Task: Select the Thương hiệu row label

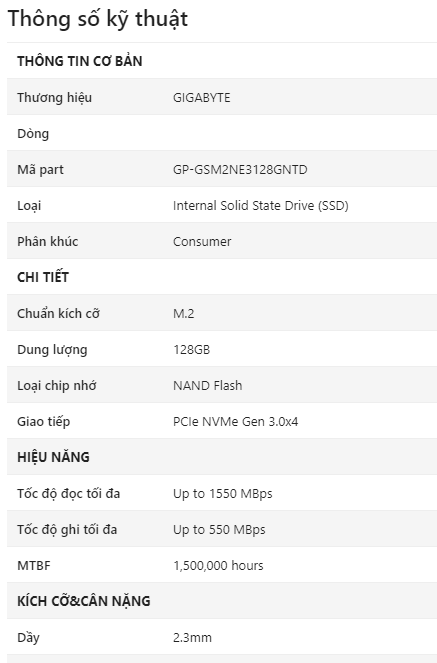Action: click(55, 98)
